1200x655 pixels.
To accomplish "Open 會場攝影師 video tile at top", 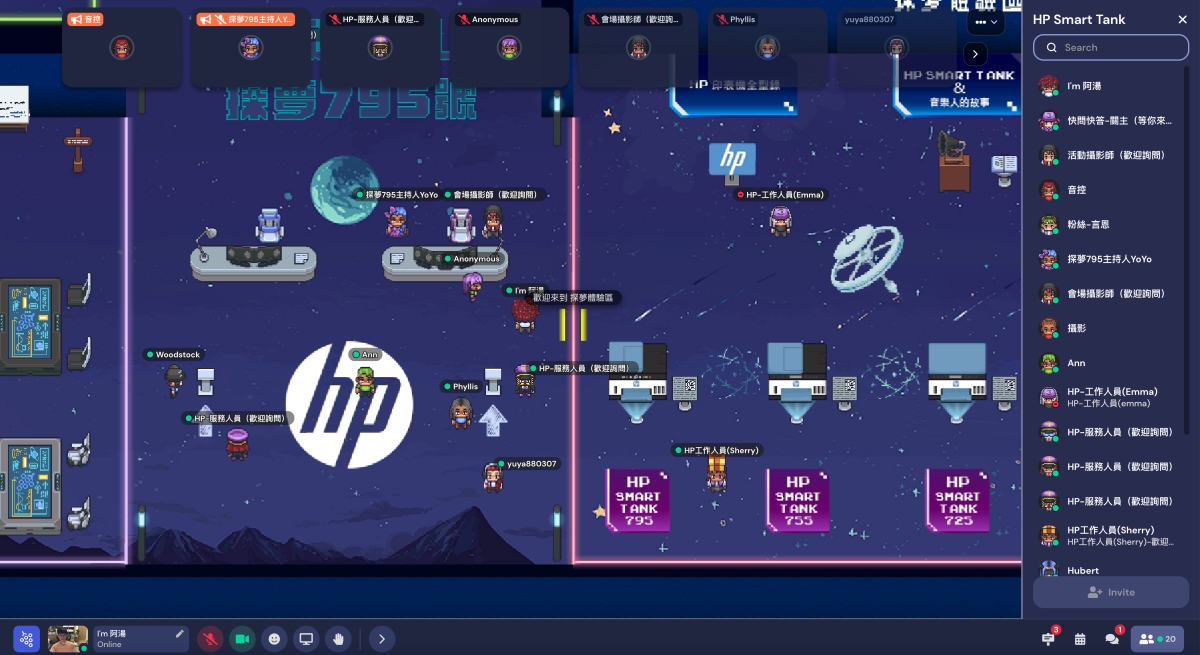I will 638,47.
